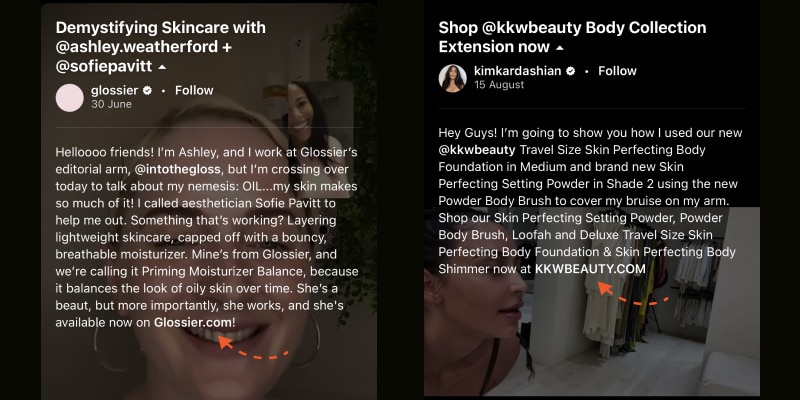Open the kimkardashian username link
The image size is (800, 400).
(517, 71)
